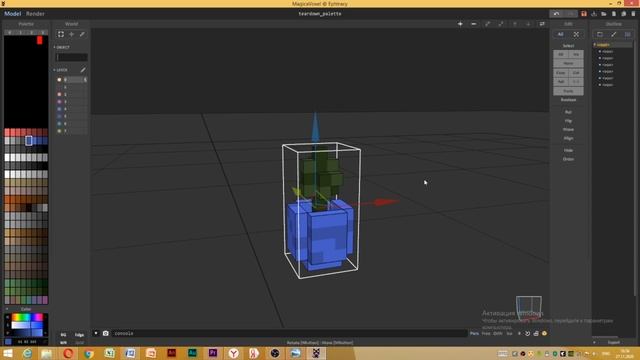
Task: Select the world pencil tool
Action: (x=82, y=34)
